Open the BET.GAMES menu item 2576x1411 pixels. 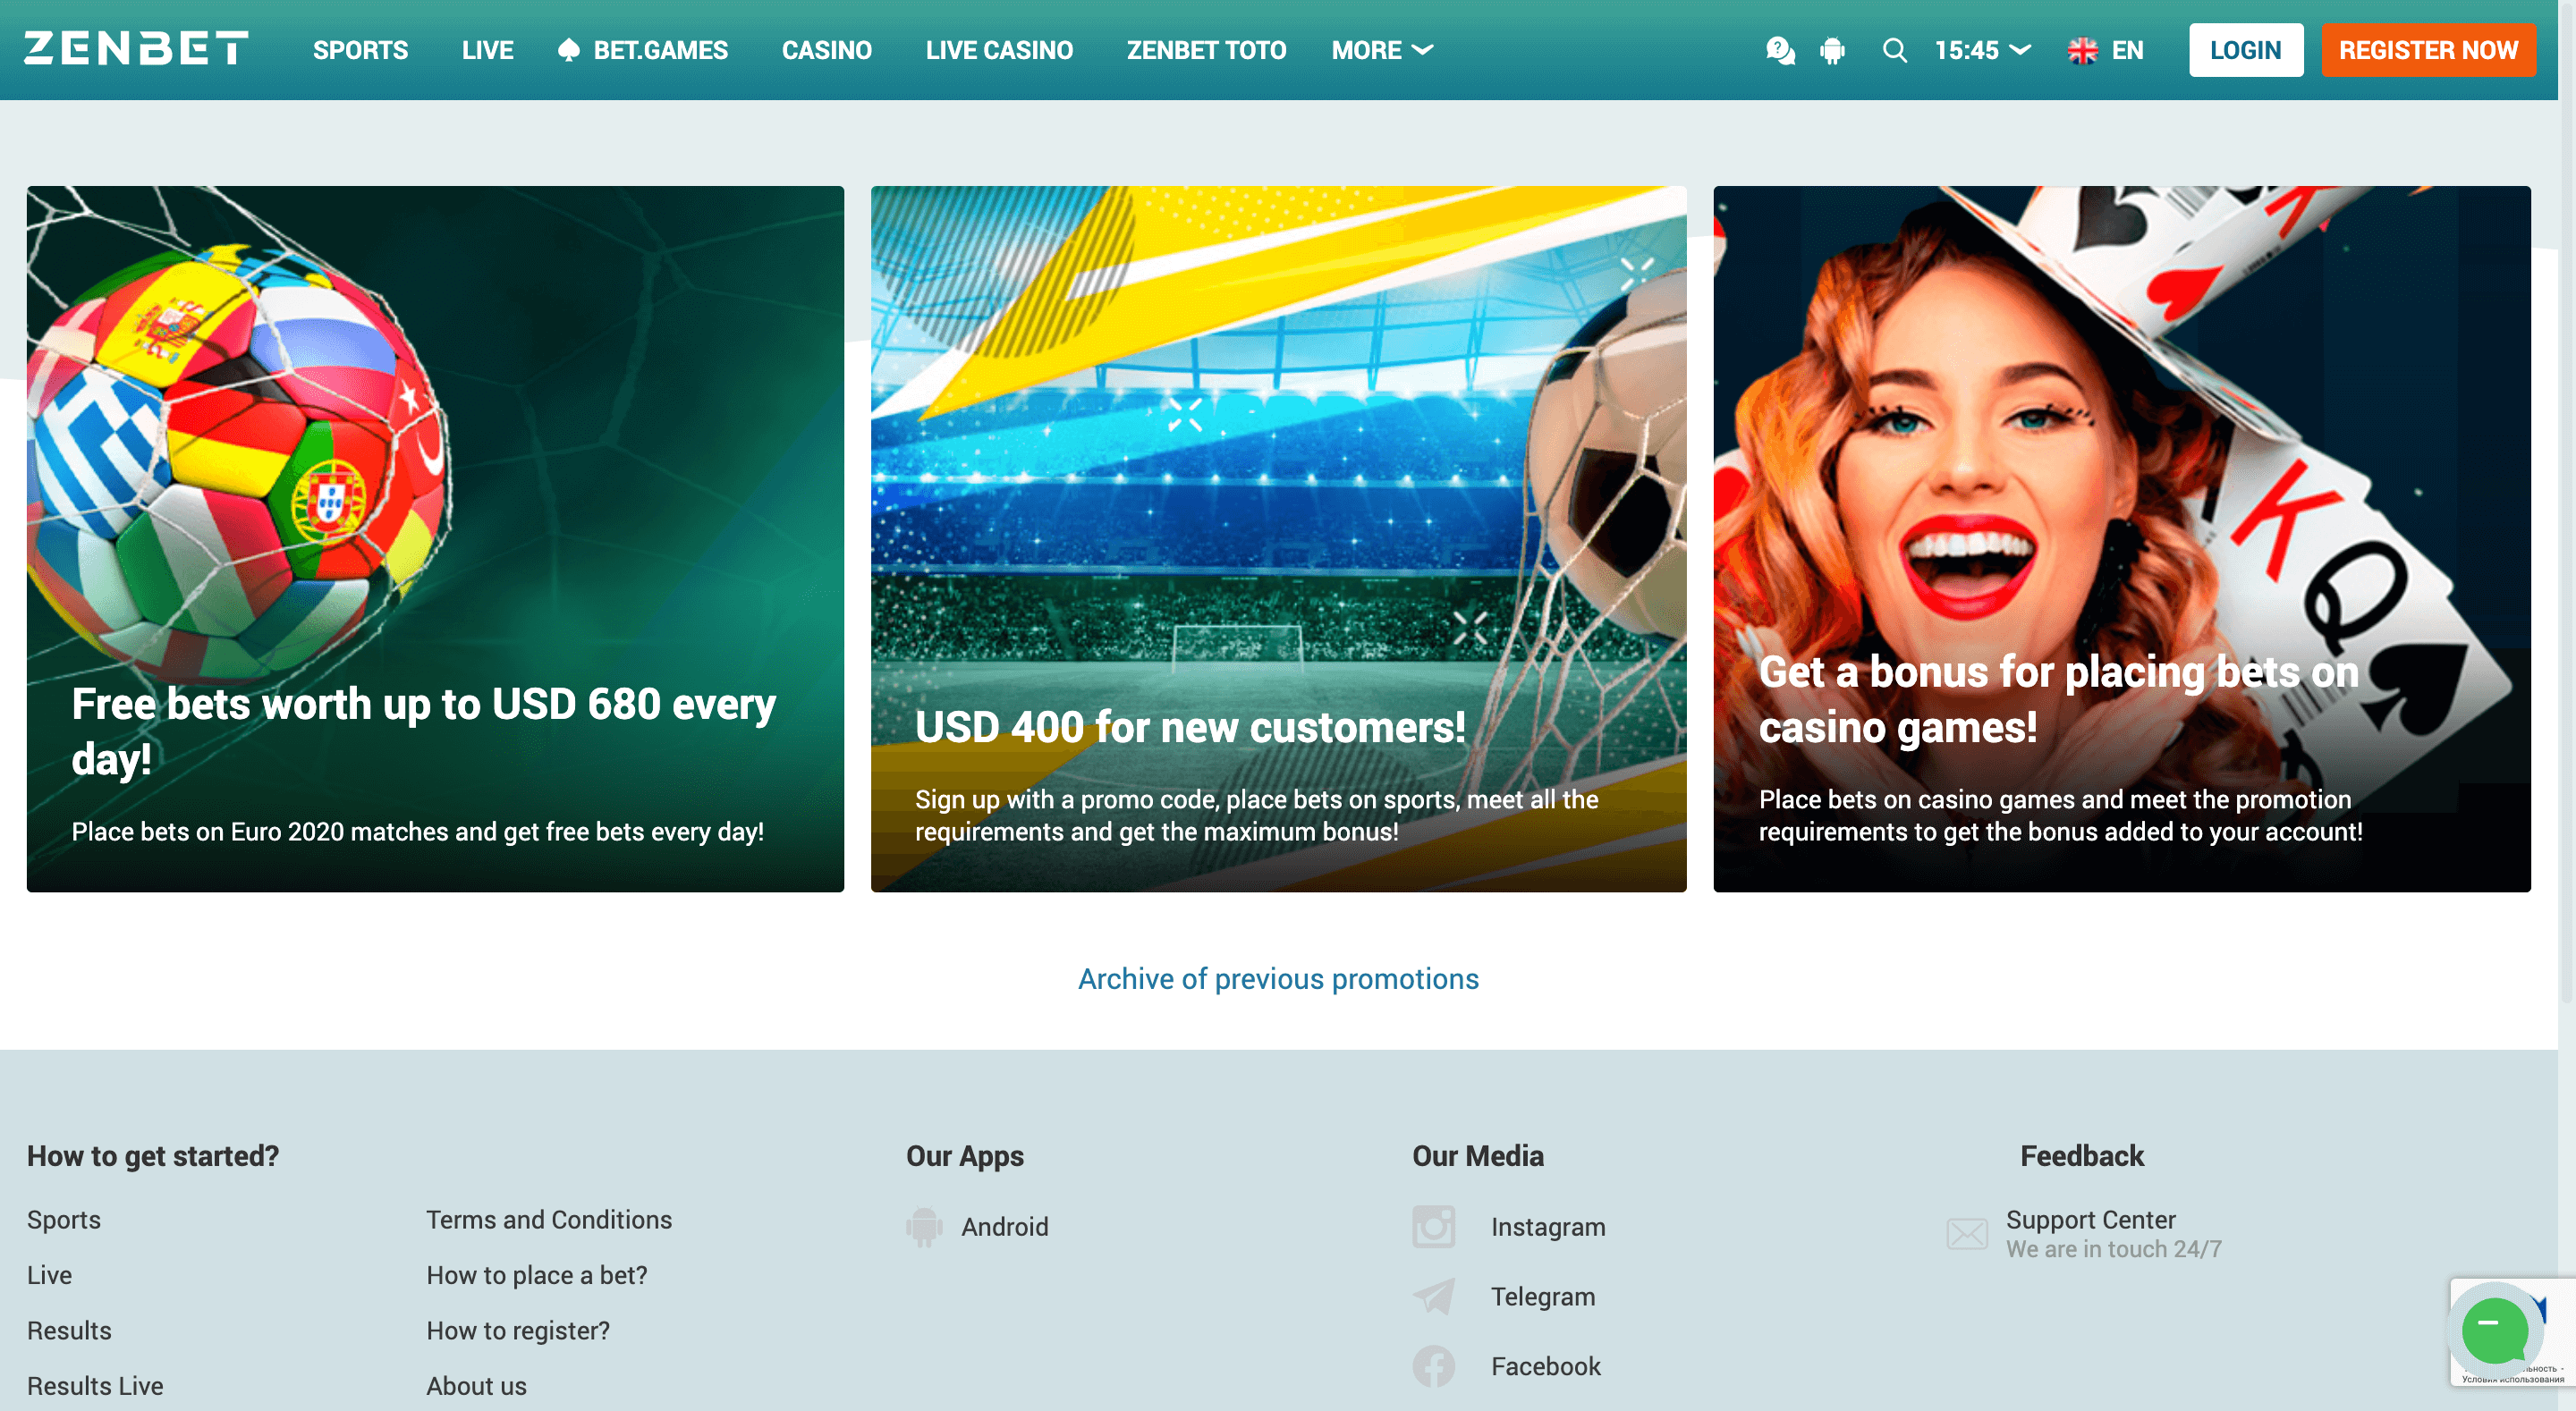tap(643, 50)
